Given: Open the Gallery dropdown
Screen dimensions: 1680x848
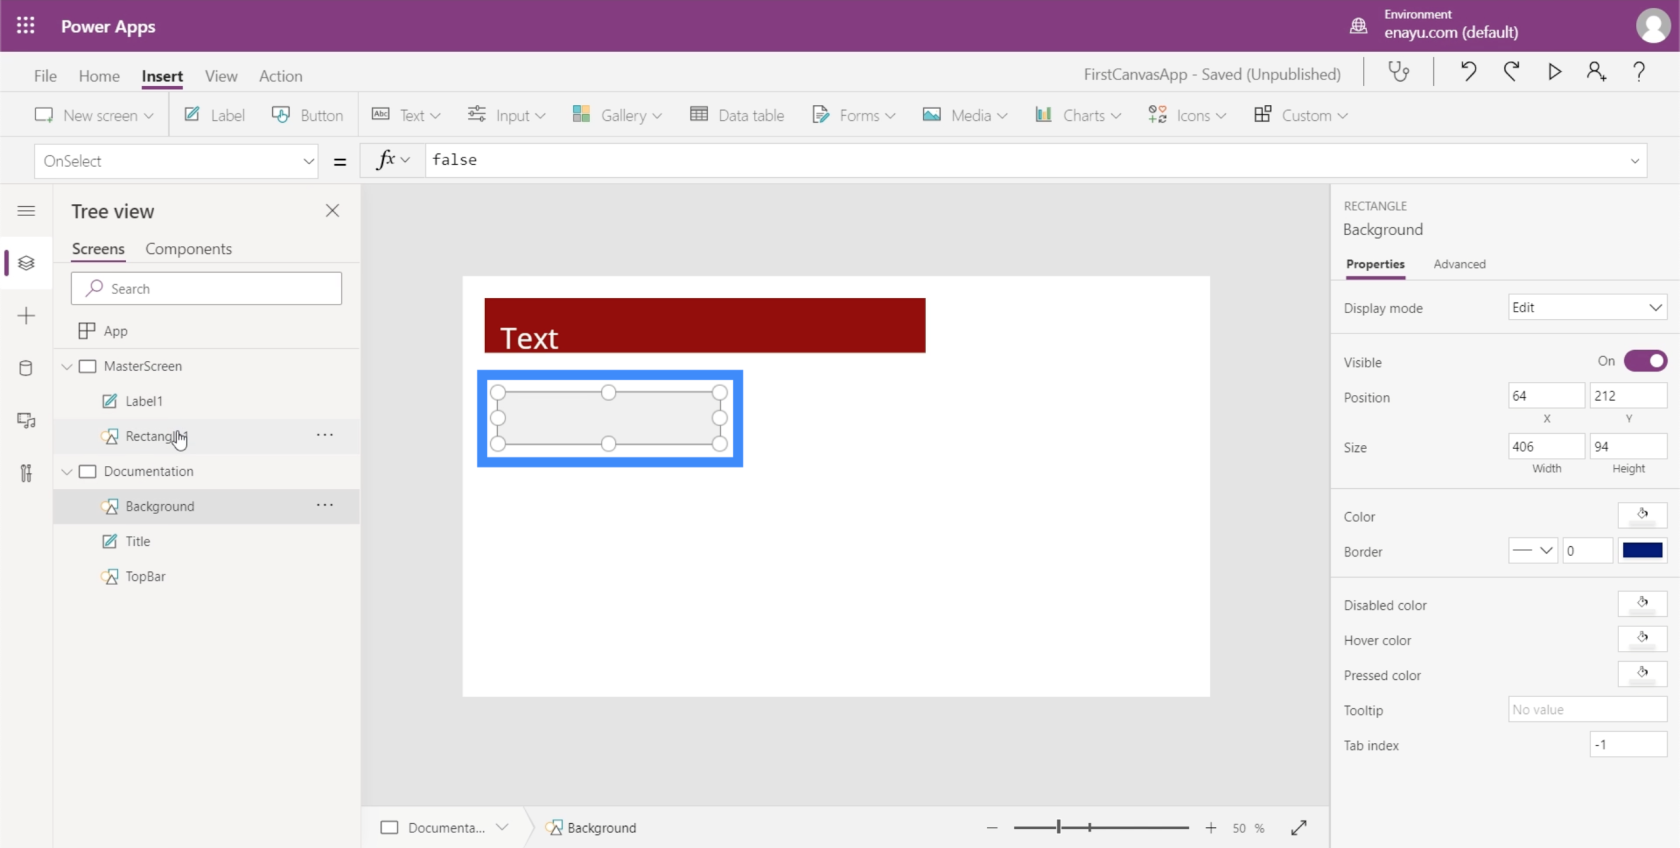Looking at the screenshot, I should click(617, 115).
